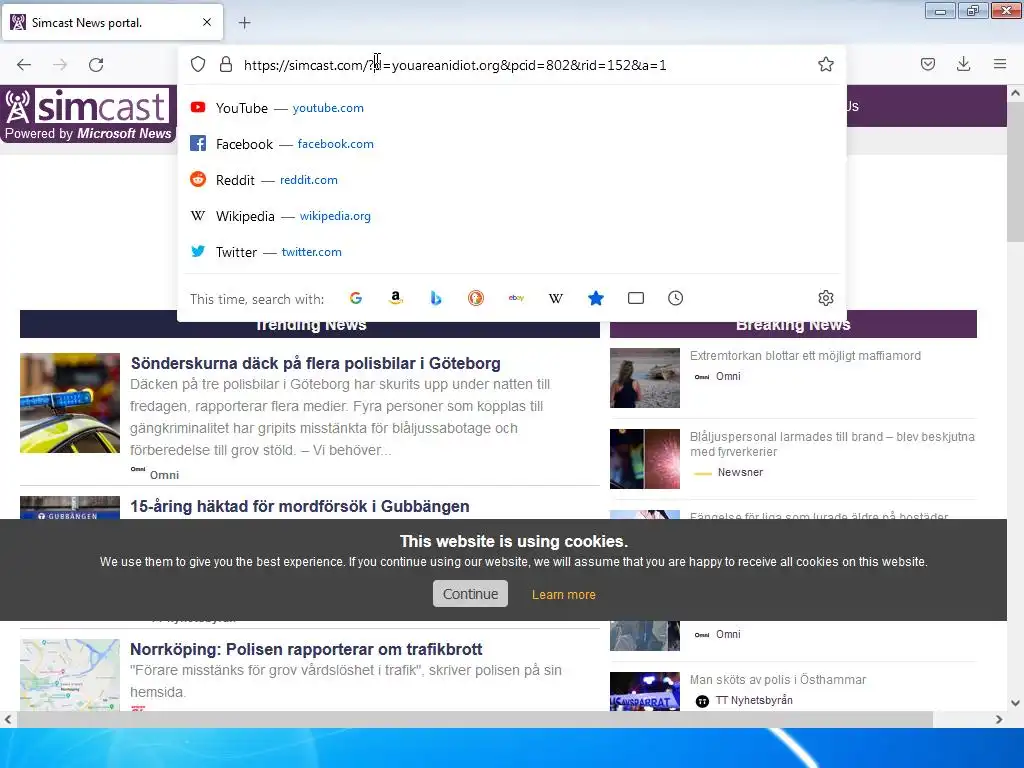Search this time with DuckDuckGo
The image size is (1024, 768).
pos(476,298)
